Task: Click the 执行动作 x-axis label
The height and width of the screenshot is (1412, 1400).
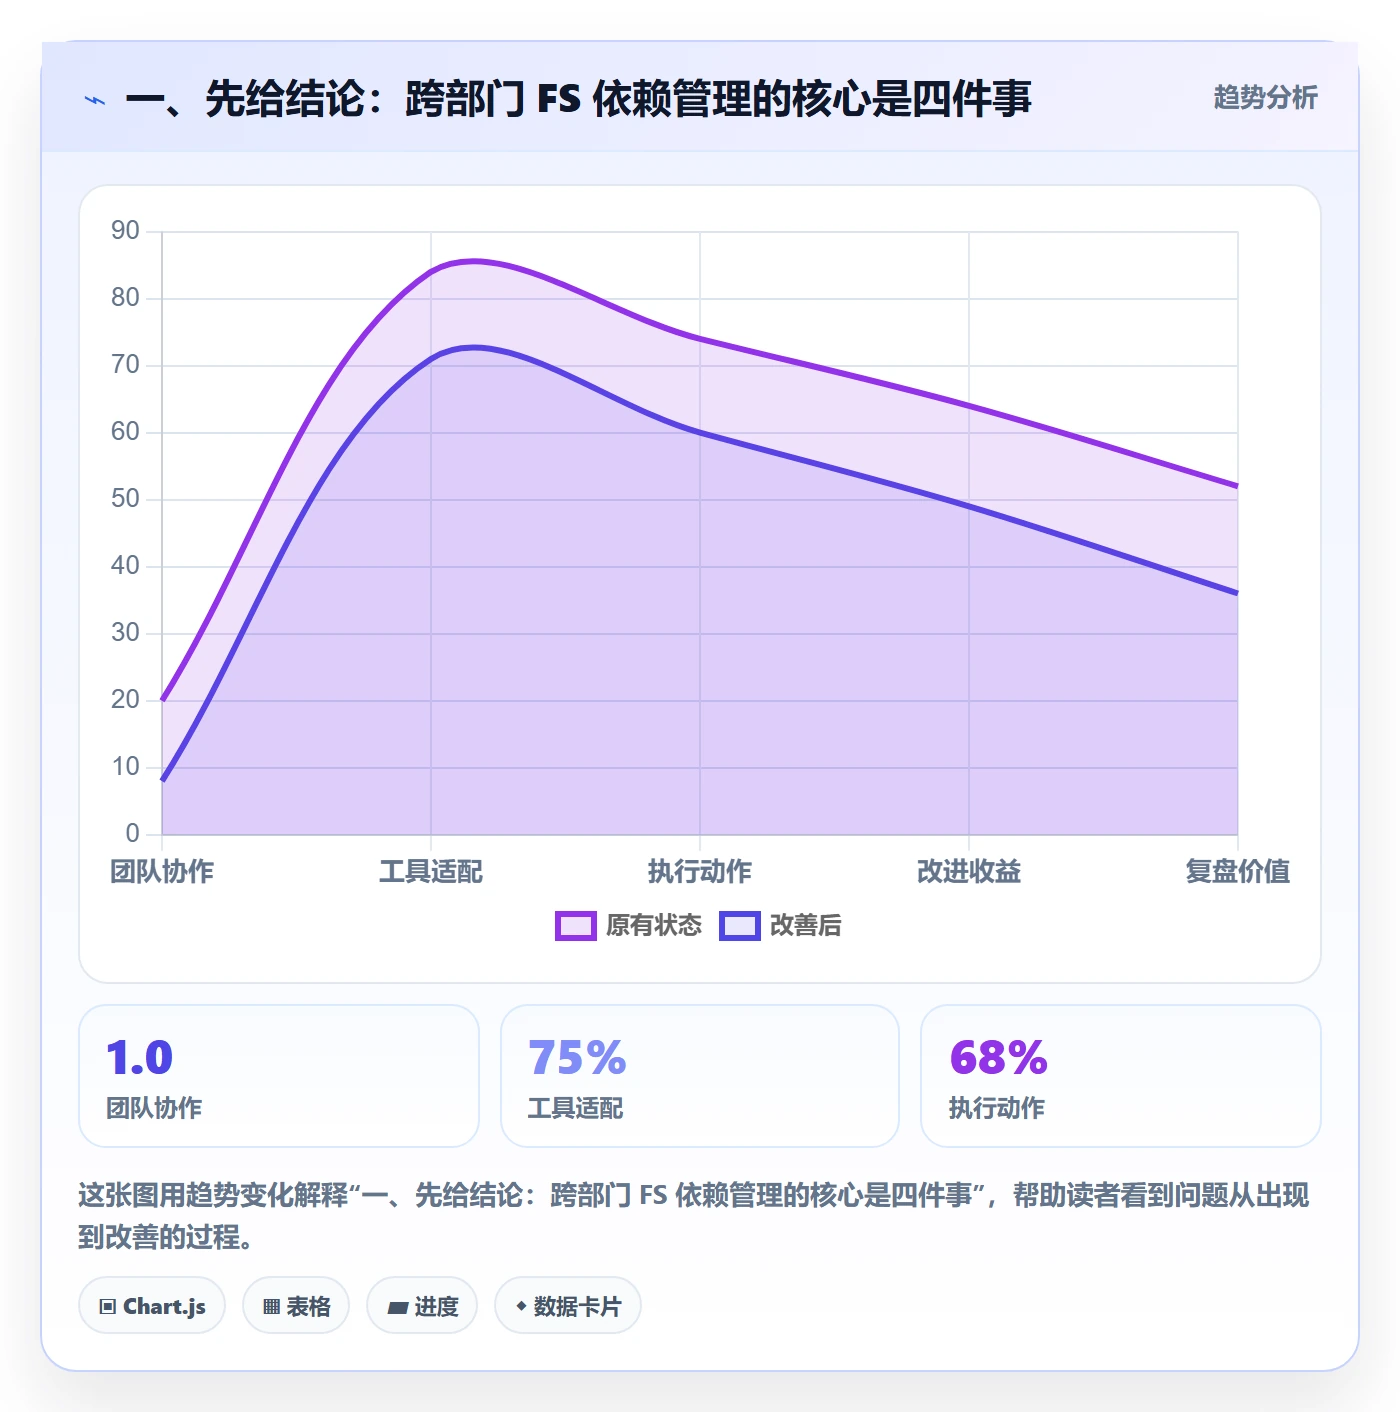Action: (x=700, y=872)
